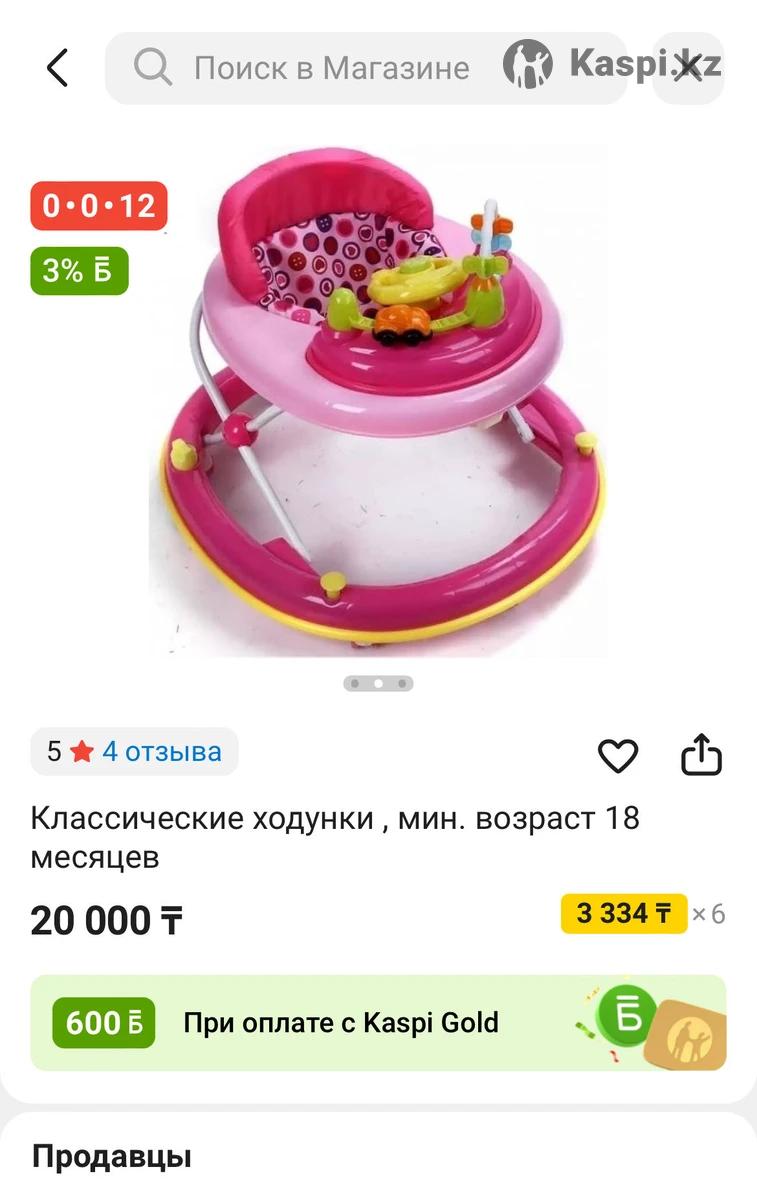757x1200 pixels.
Task: Add walker to favorites with heart icon
Action: tap(618, 756)
